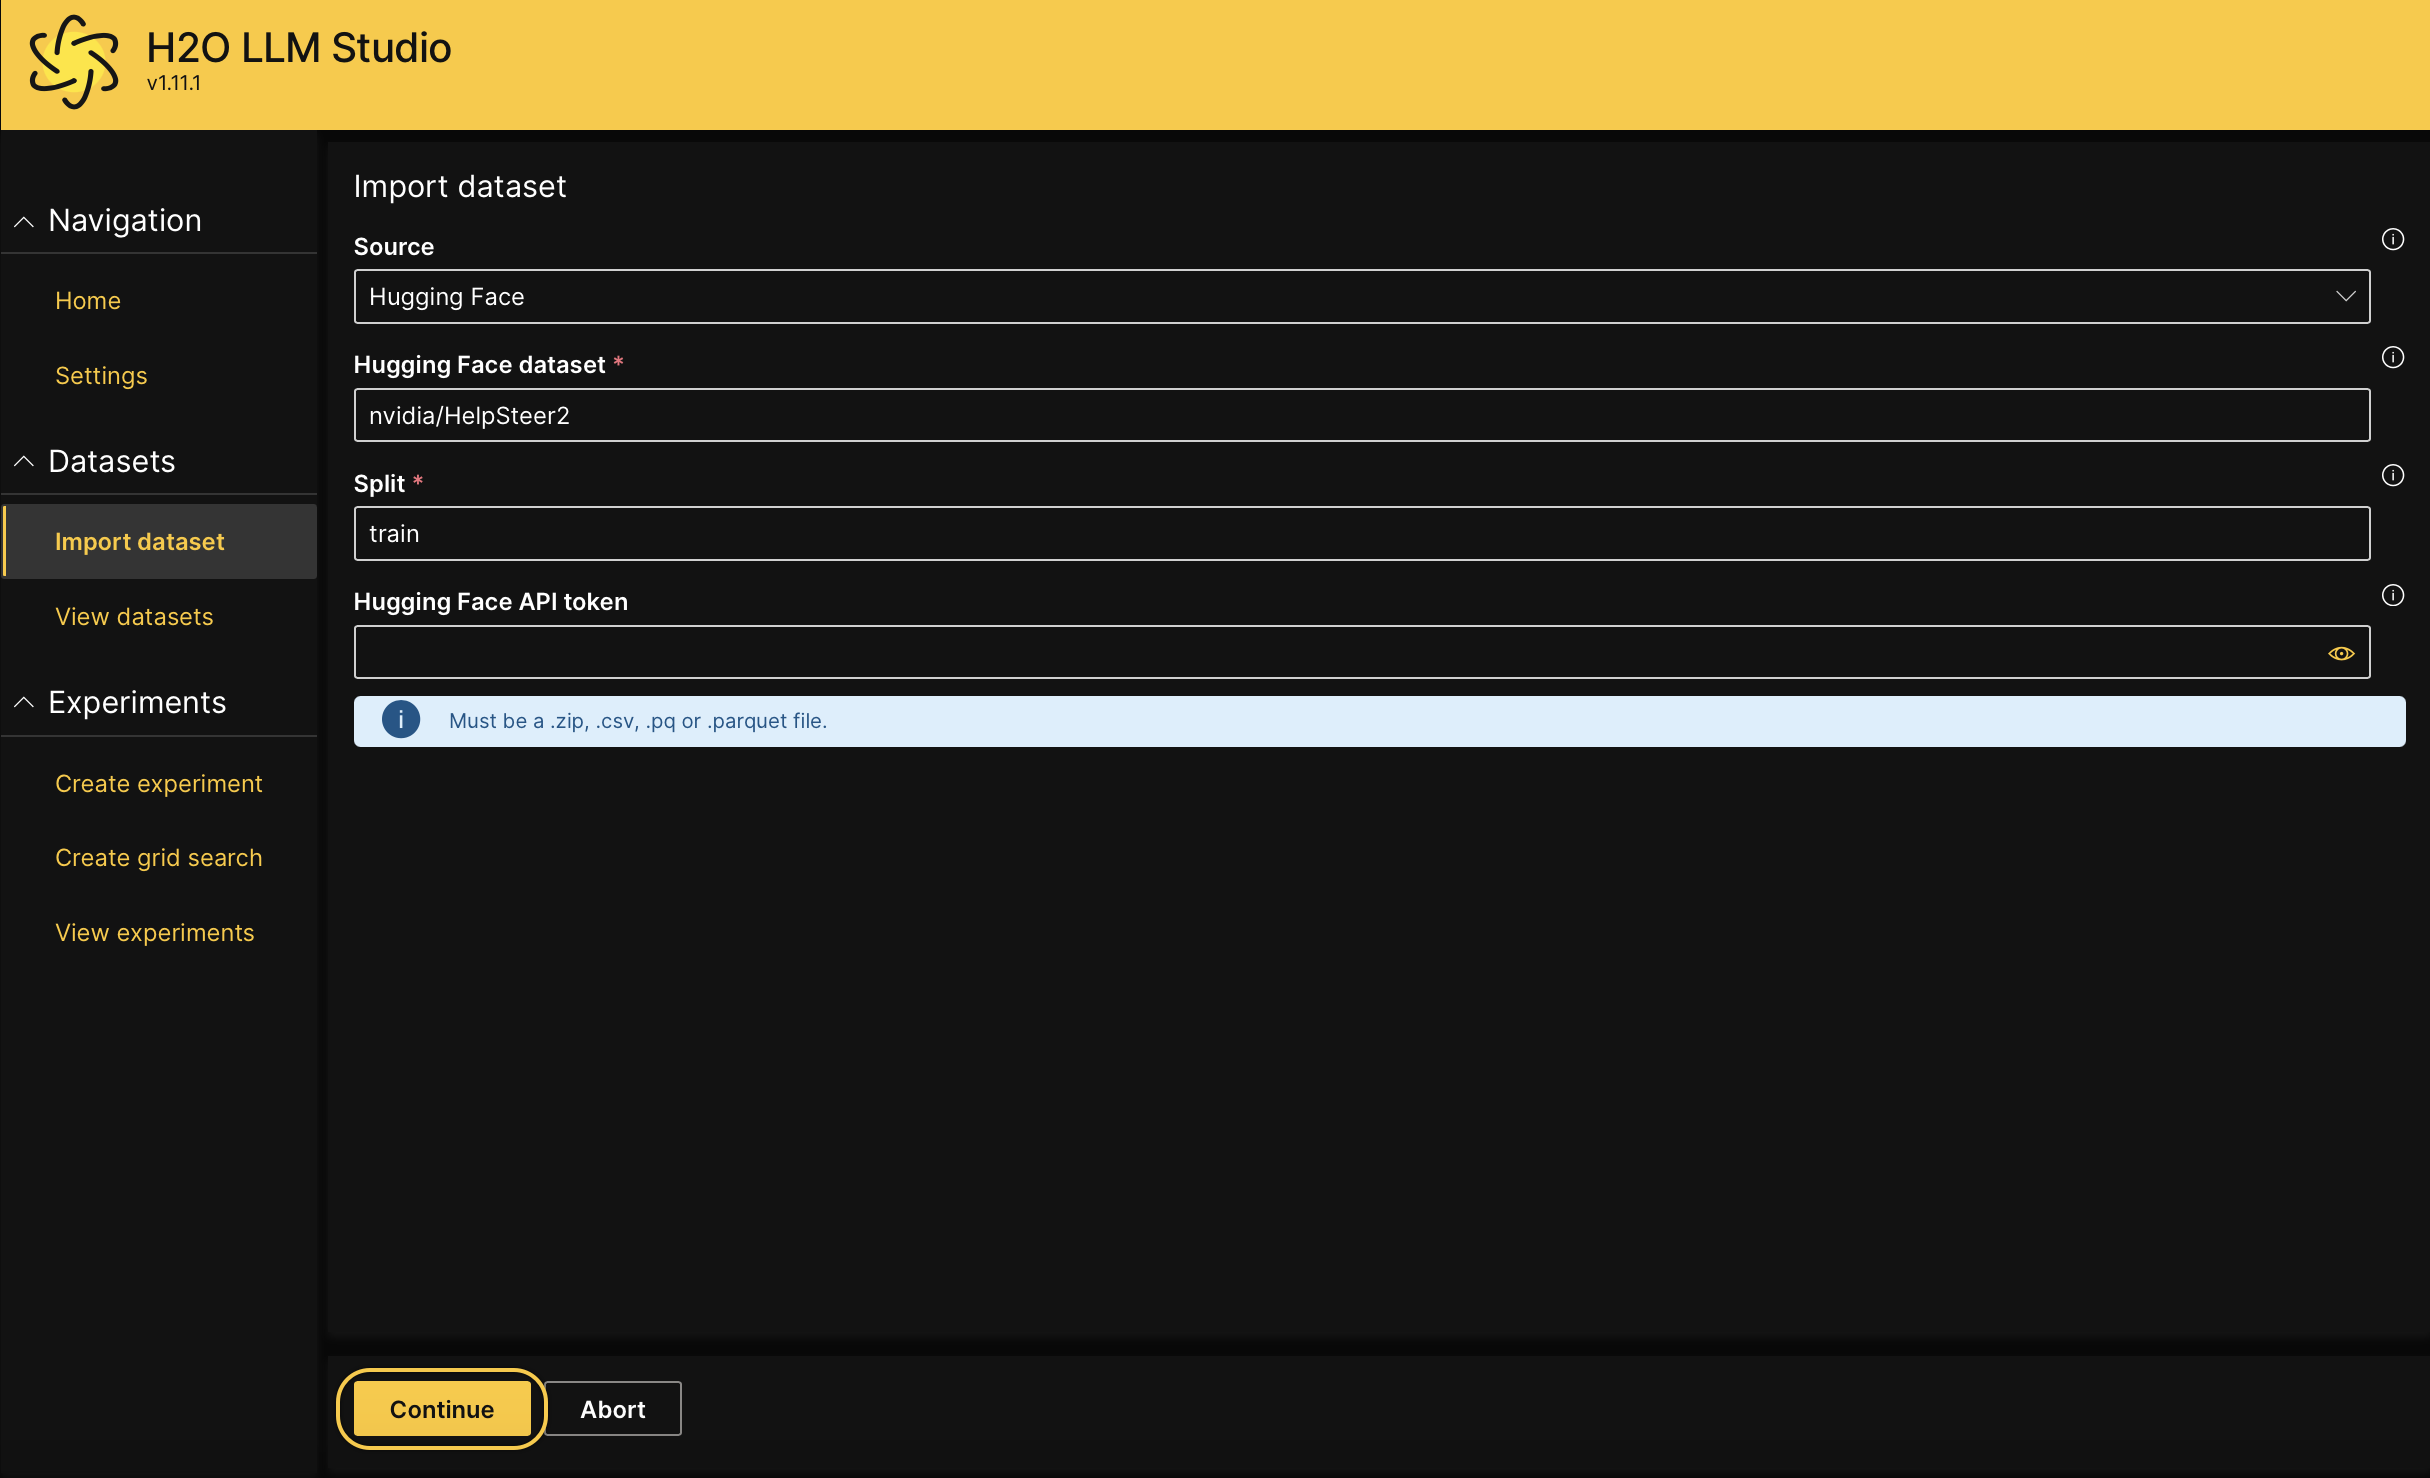Select Create experiment from sidebar
This screenshot has height=1478, width=2430.
click(x=160, y=781)
